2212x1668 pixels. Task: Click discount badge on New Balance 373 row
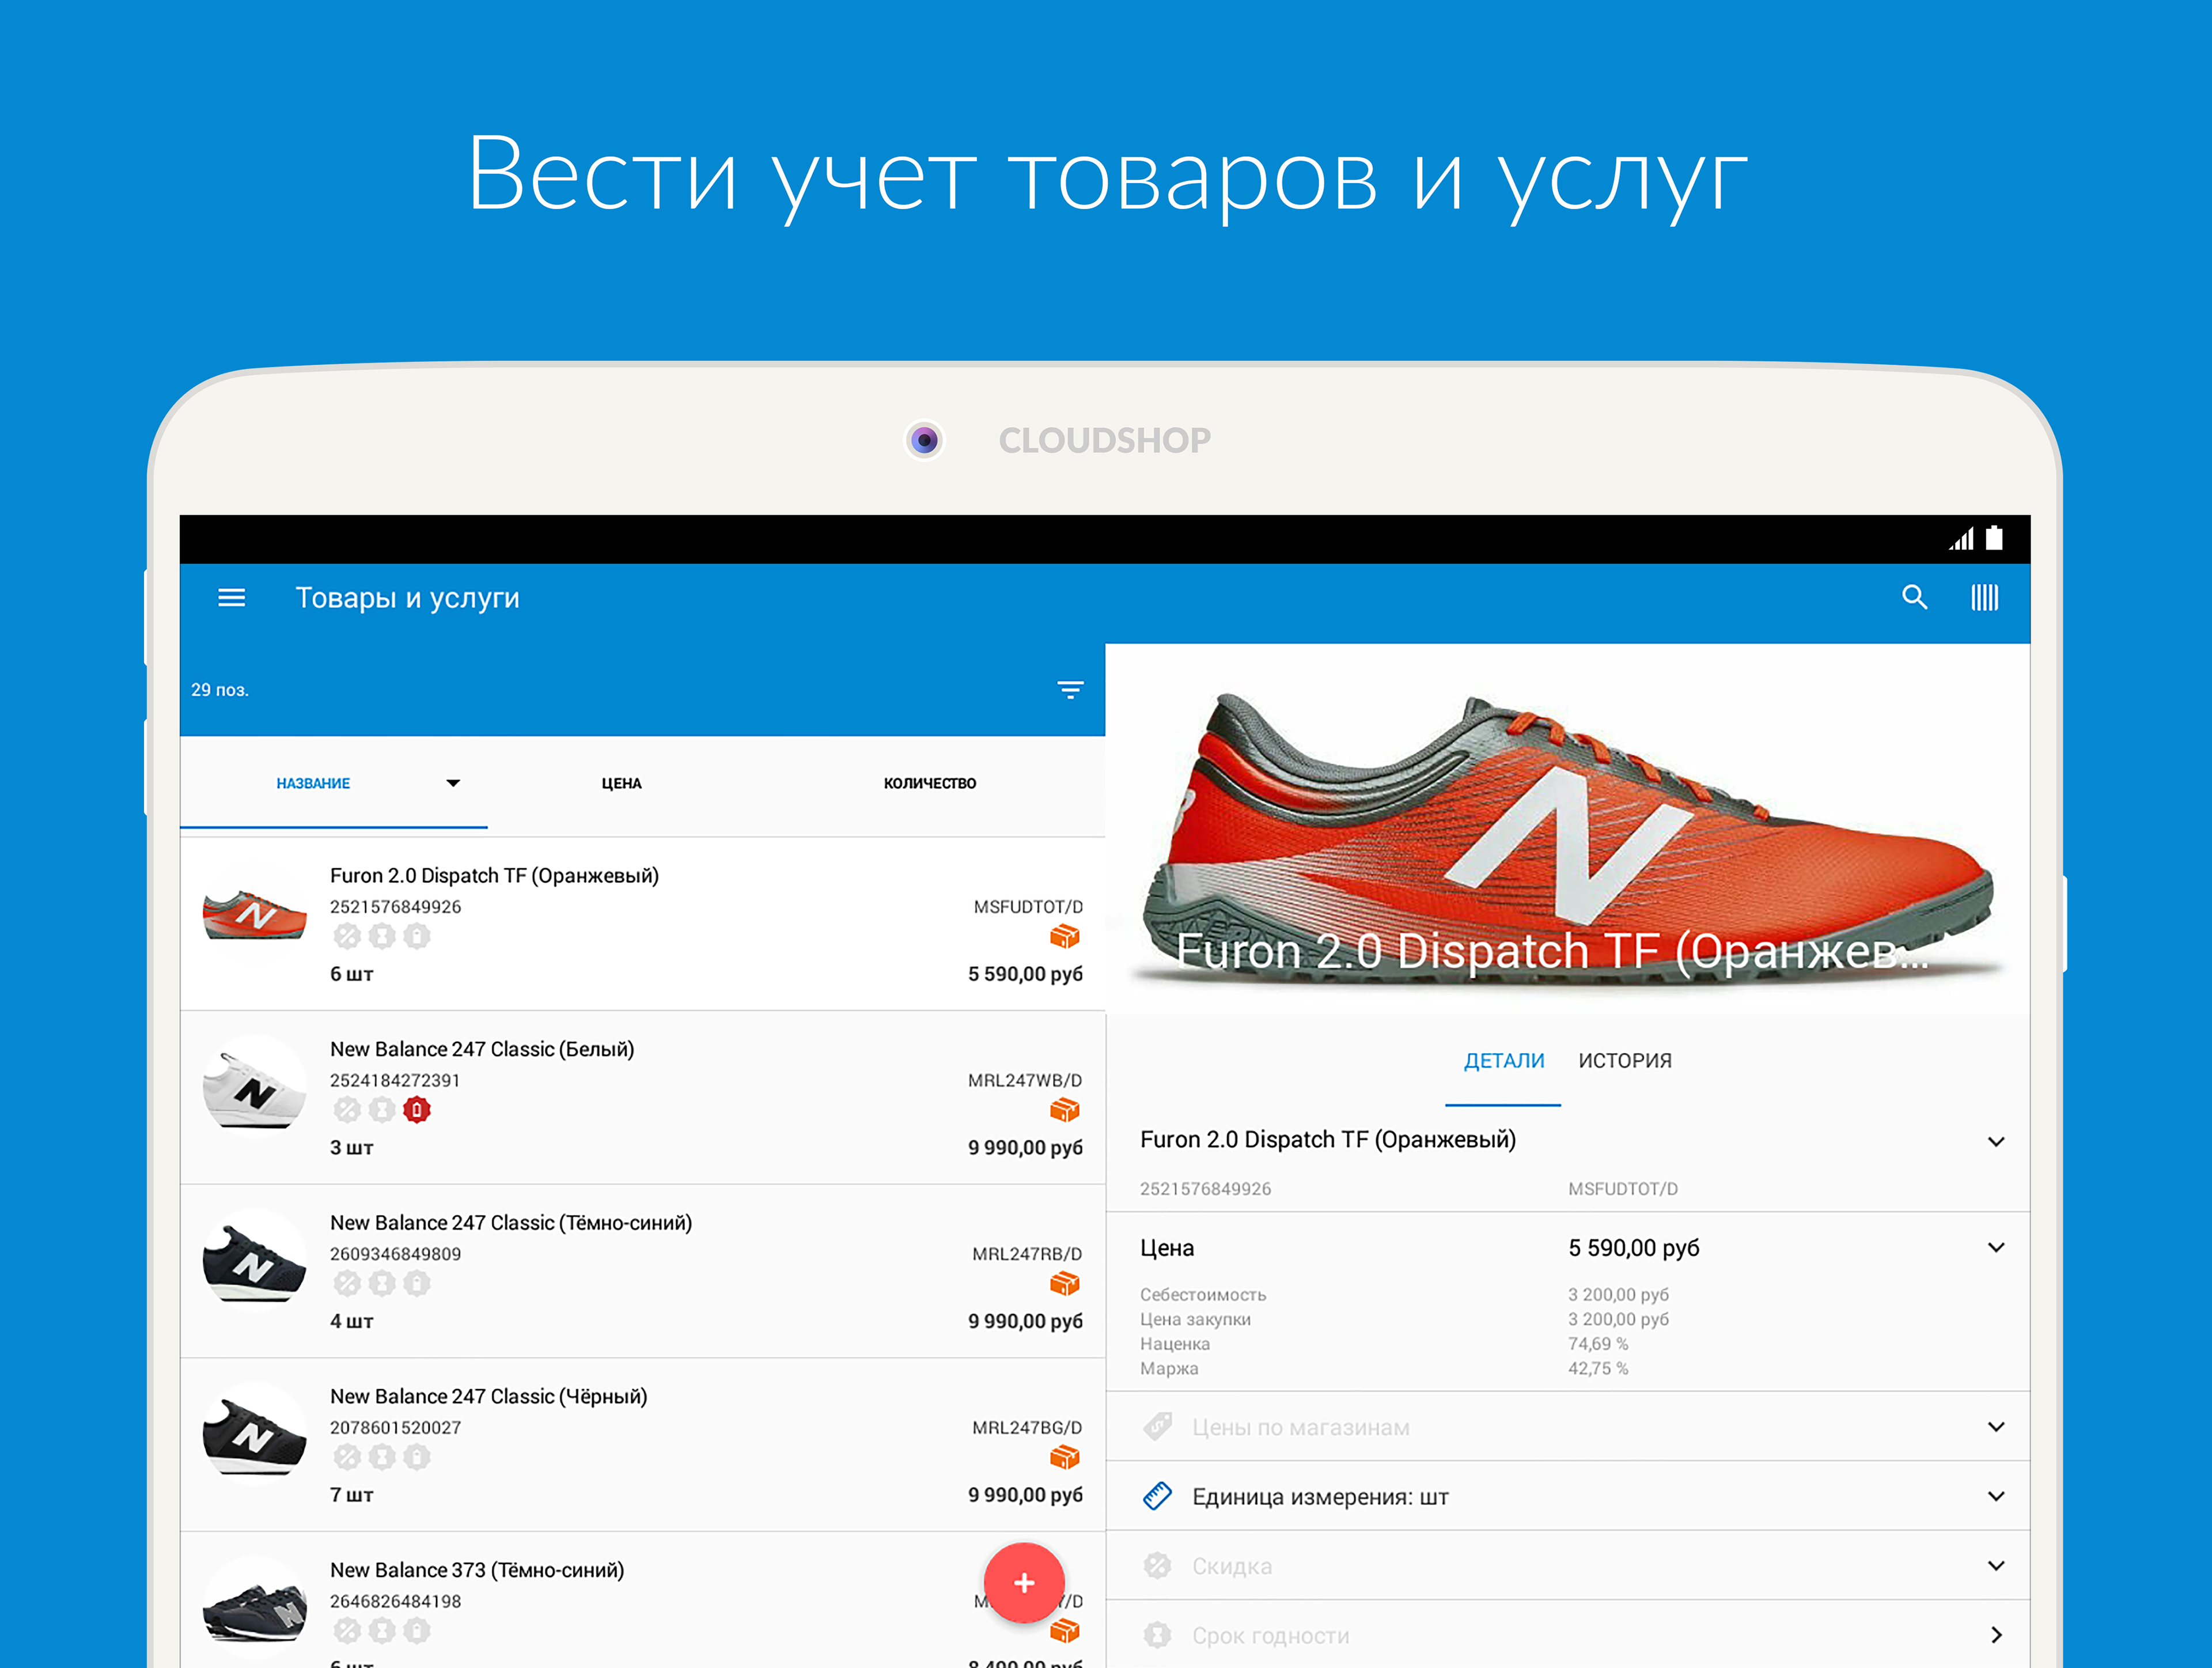click(347, 1632)
